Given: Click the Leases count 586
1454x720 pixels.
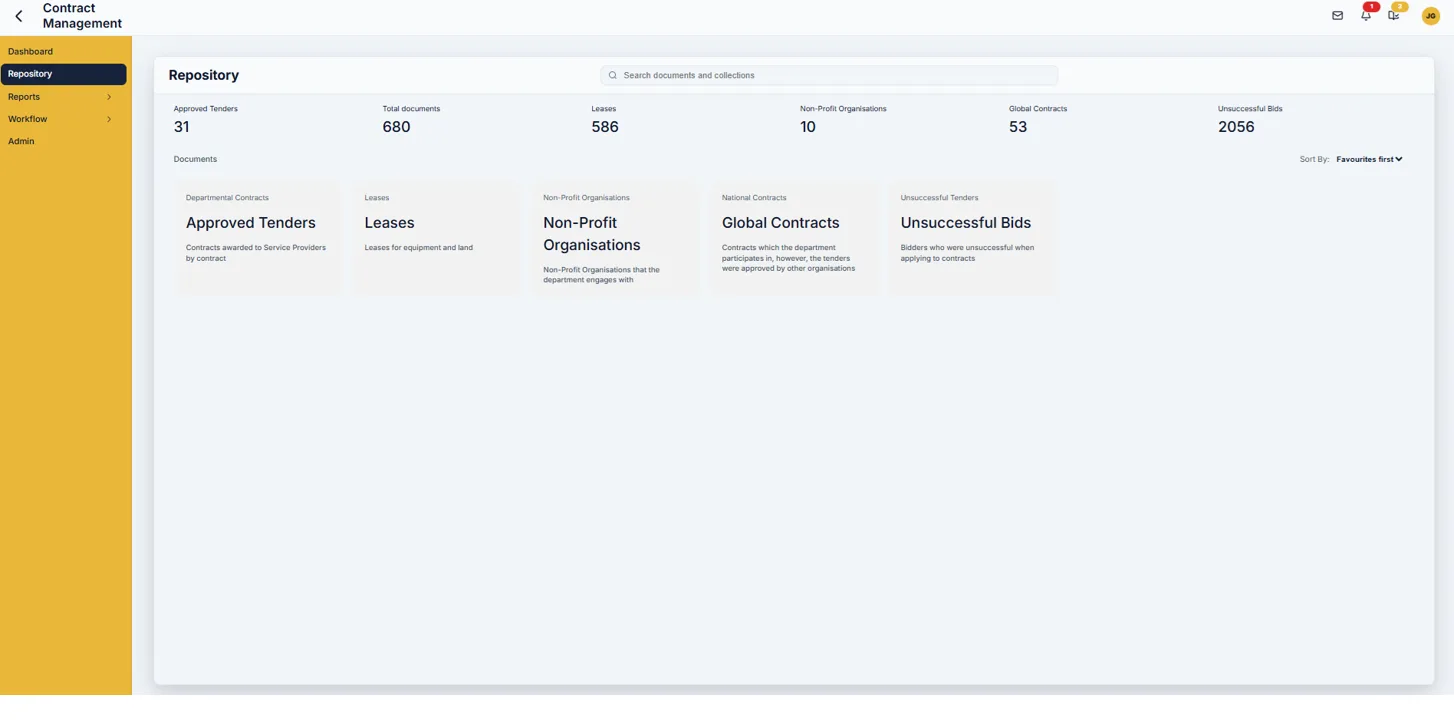Looking at the screenshot, I should point(605,127).
